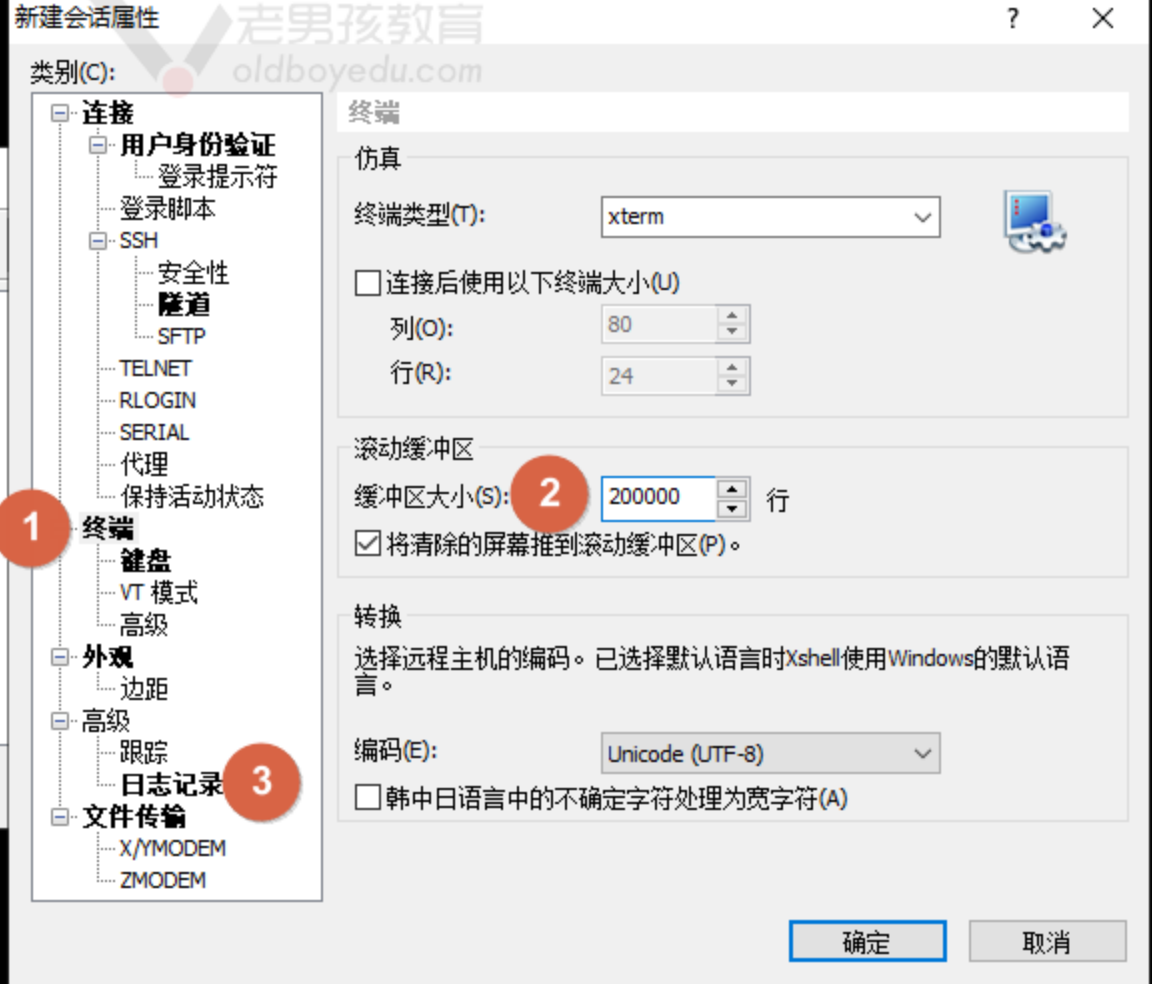The width and height of the screenshot is (1152, 984).
Task: Collapse the 文件传输 tree node
Action: click(x=61, y=817)
